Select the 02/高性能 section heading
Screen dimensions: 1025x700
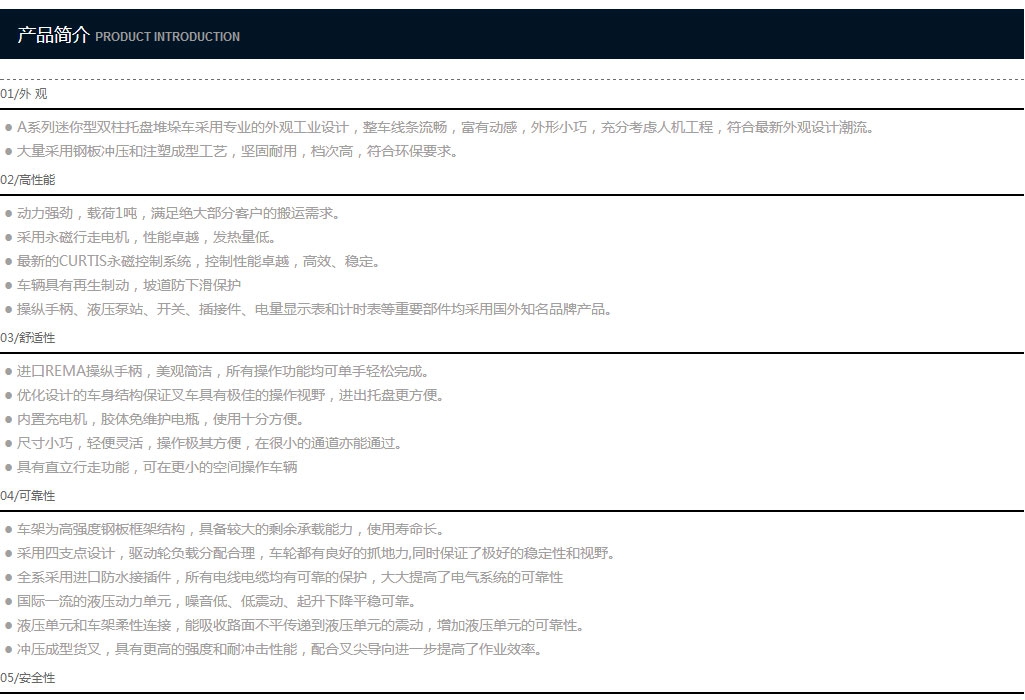pyautogui.click(x=27, y=180)
